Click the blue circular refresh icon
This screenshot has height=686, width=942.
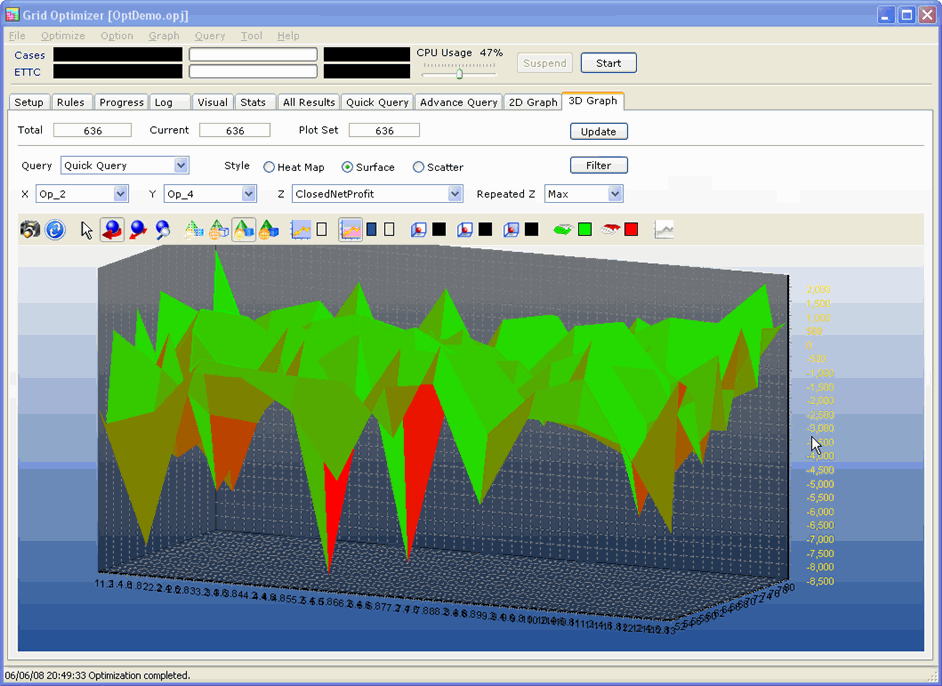55,230
